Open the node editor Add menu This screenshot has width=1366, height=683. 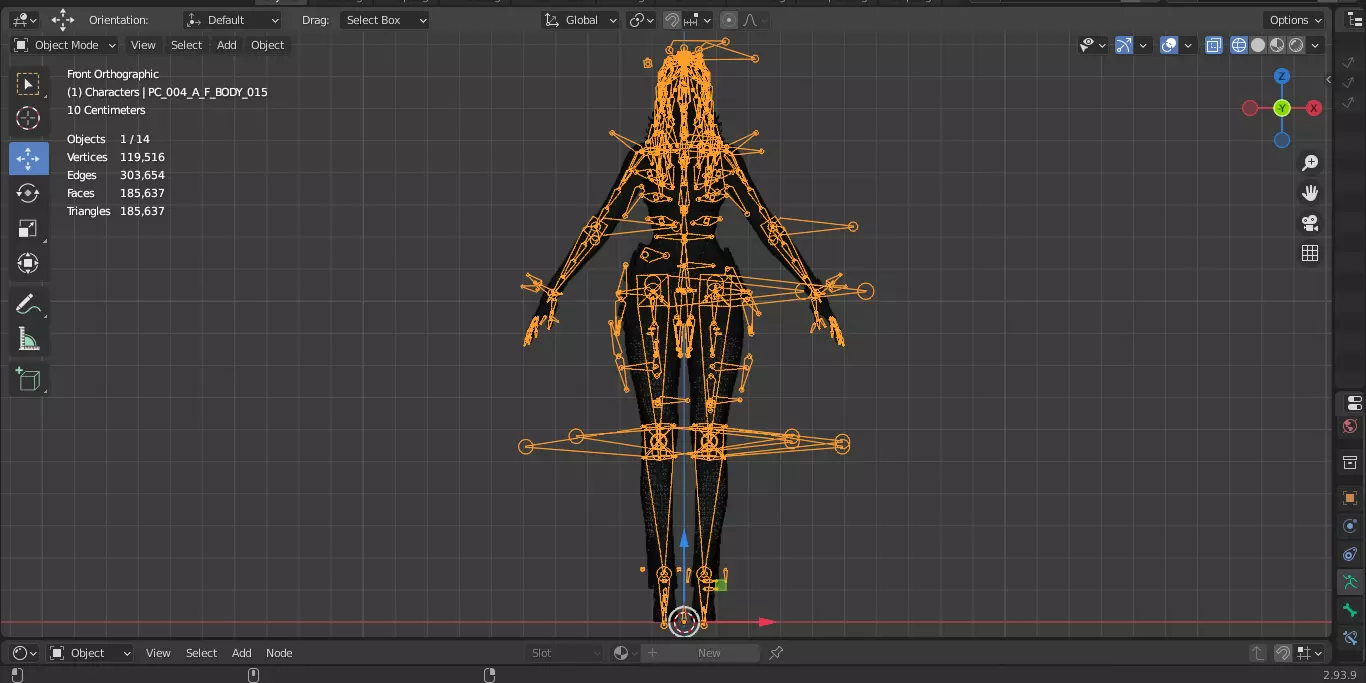click(x=242, y=653)
